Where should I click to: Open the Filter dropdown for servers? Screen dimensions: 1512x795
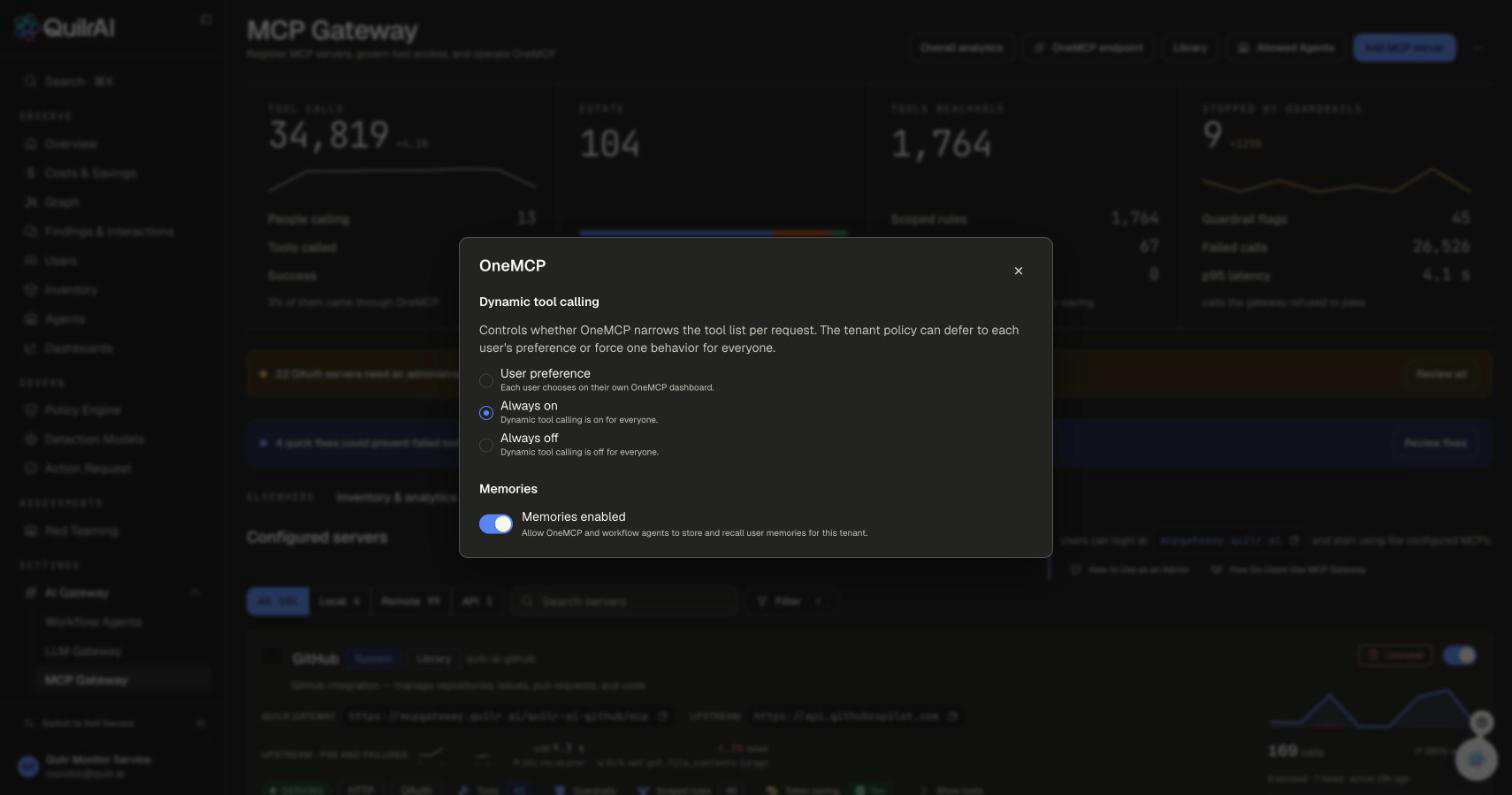click(789, 601)
